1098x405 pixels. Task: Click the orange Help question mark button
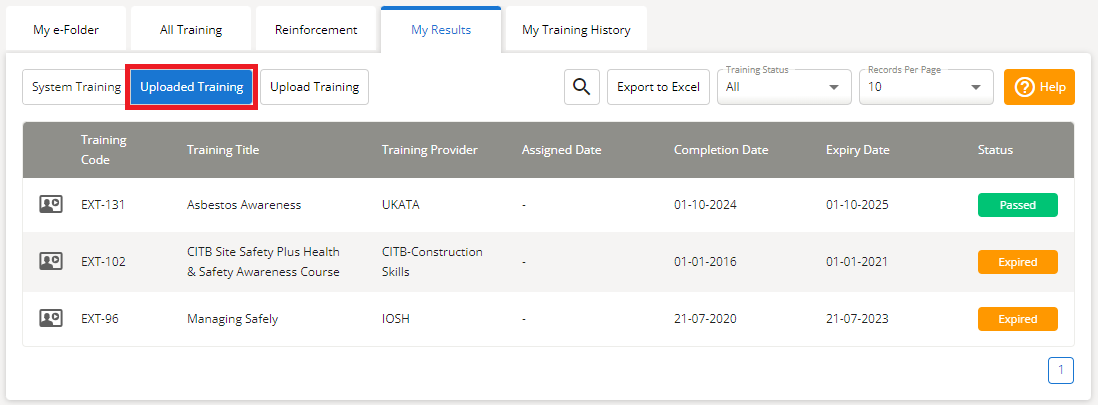(1039, 87)
